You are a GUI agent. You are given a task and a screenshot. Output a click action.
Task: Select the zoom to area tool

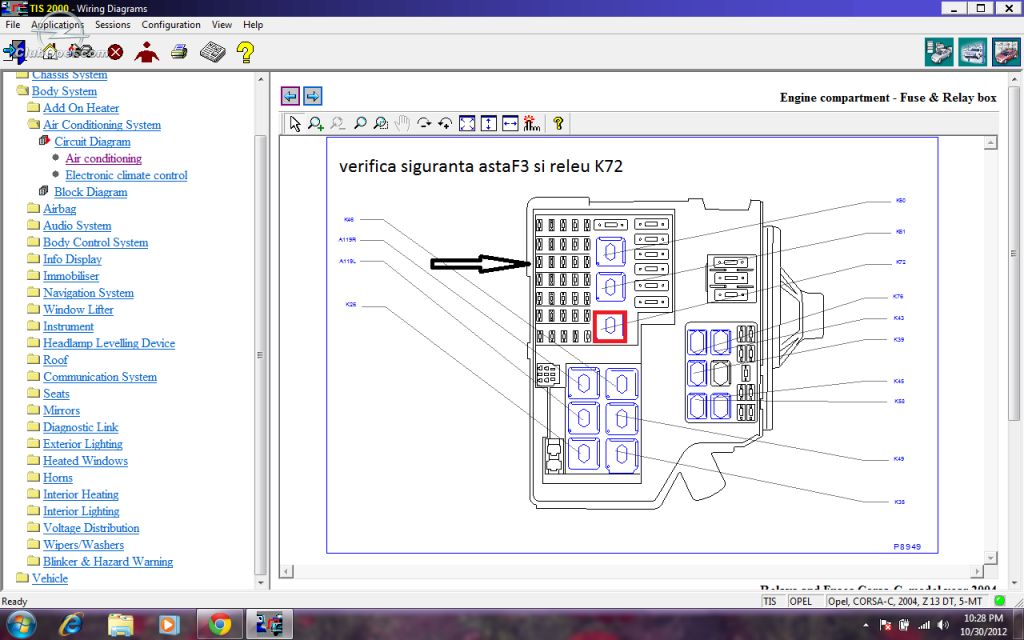click(x=381, y=123)
